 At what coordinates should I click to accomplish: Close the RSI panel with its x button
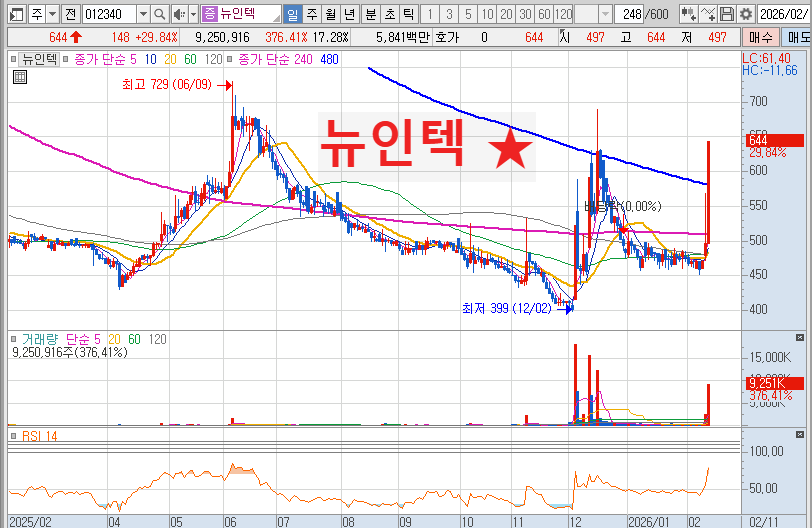[800, 434]
